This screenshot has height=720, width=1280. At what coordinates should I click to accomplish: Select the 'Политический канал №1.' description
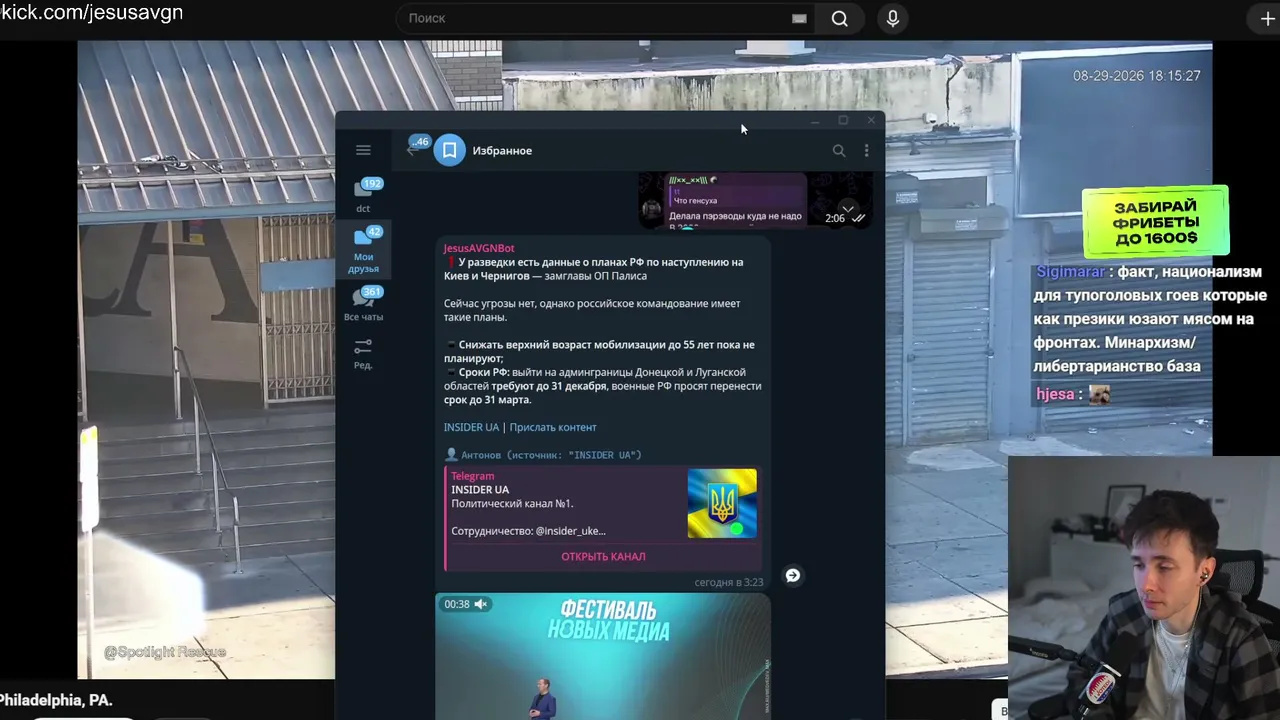(512, 504)
